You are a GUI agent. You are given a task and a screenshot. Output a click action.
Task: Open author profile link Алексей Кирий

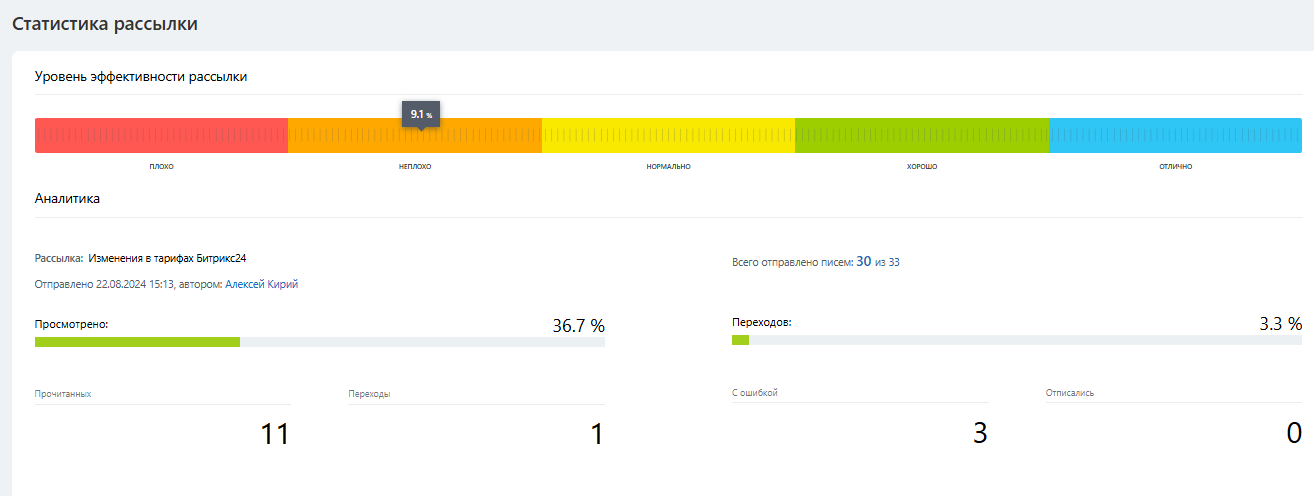pyautogui.click(x=261, y=284)
